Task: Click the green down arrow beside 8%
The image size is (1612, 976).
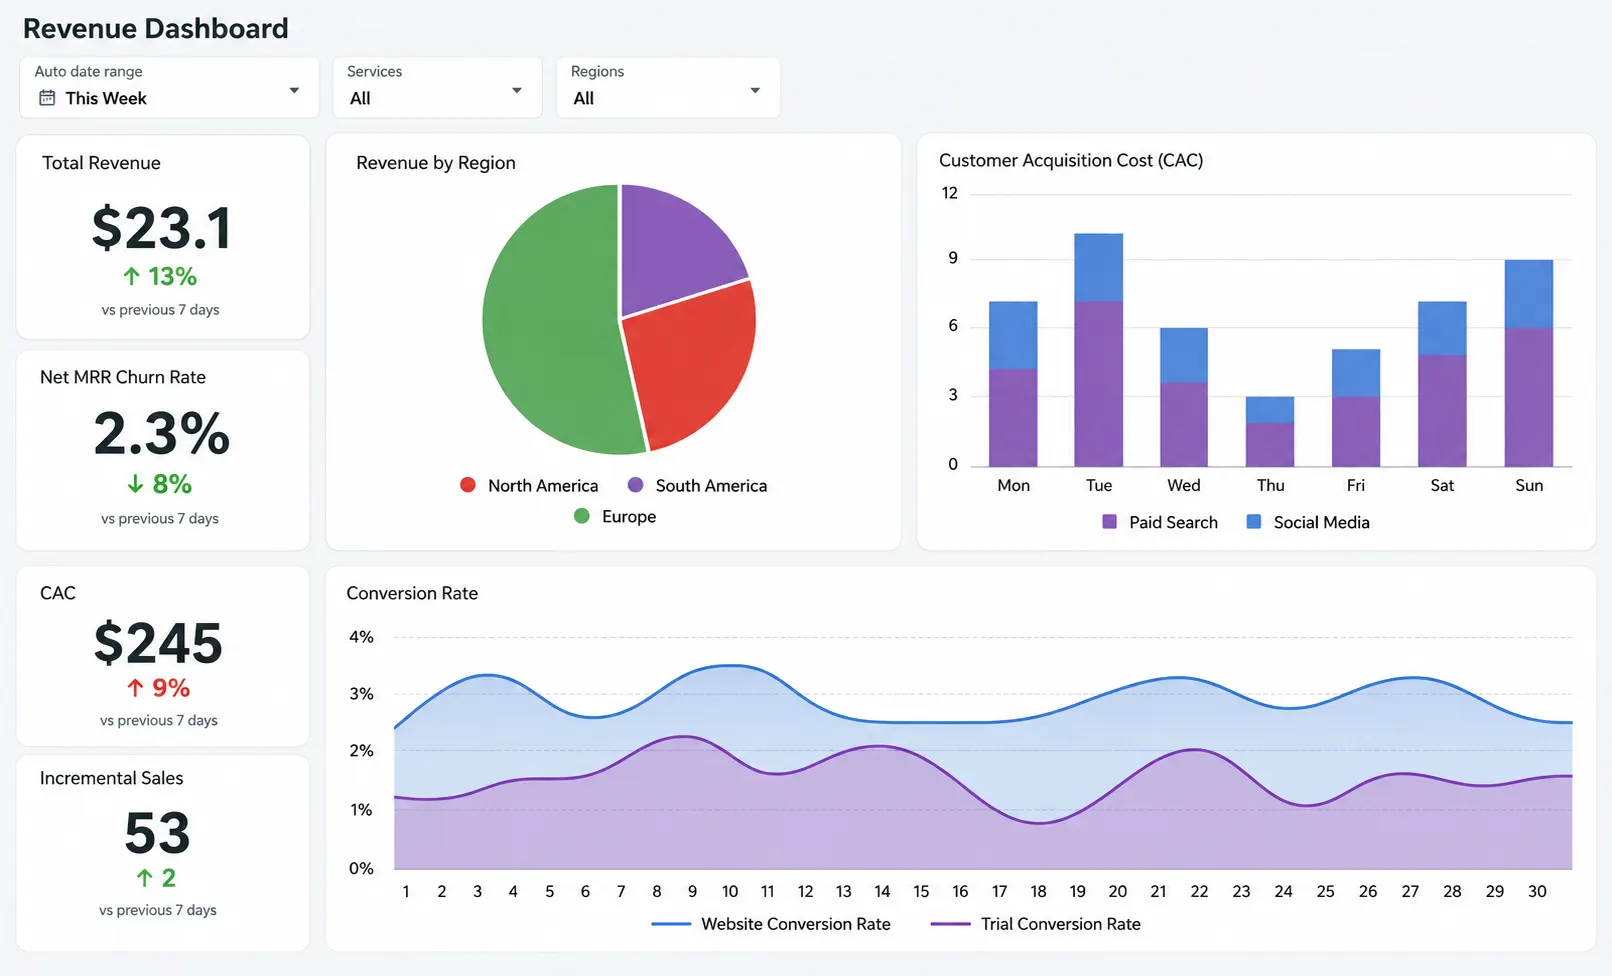Action: (x=136, y=484)
